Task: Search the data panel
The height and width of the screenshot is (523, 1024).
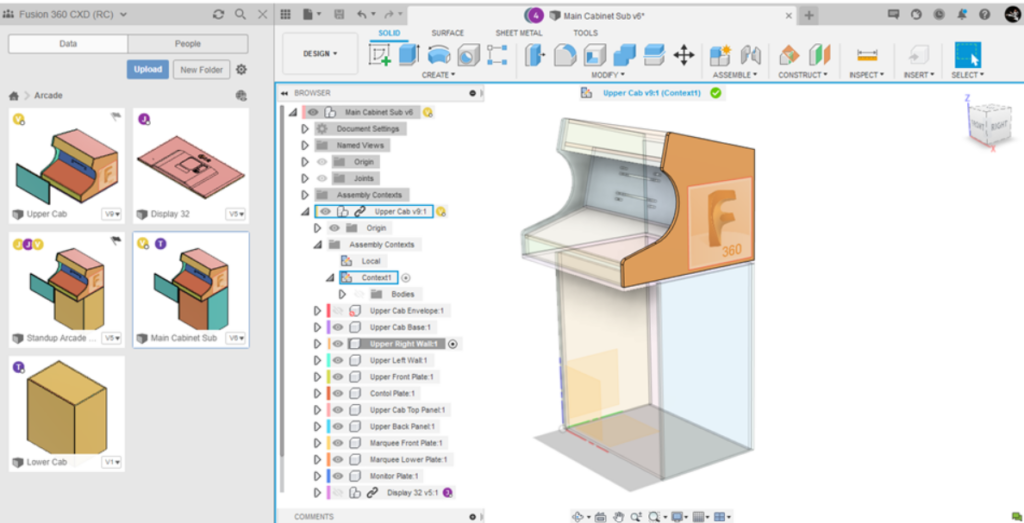Action: (x=240, y=14)
